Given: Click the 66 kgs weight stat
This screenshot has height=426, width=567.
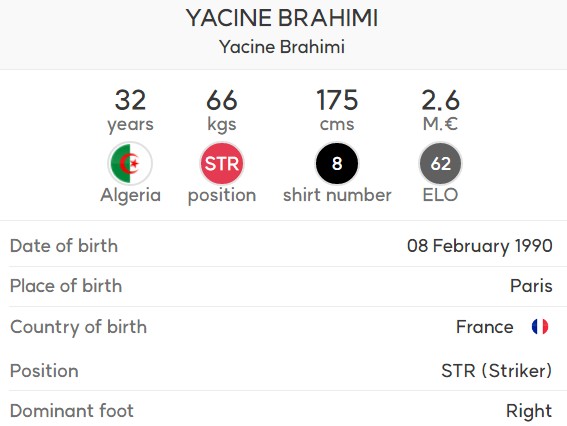Looking at the screenshot, I should click(x=222, y=110).
